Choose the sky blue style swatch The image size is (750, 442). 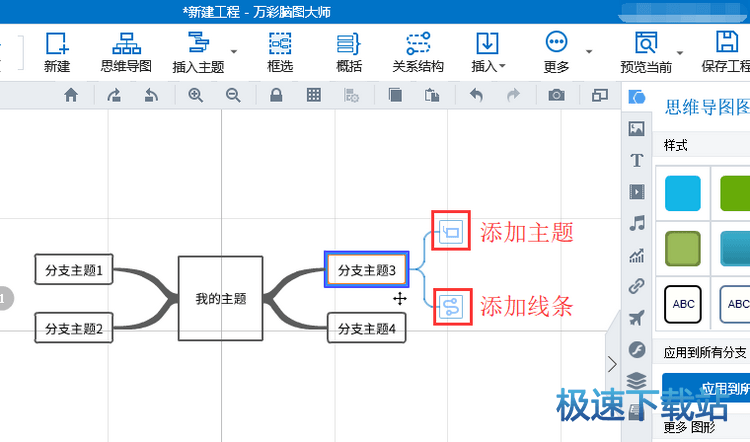point(683,193)
